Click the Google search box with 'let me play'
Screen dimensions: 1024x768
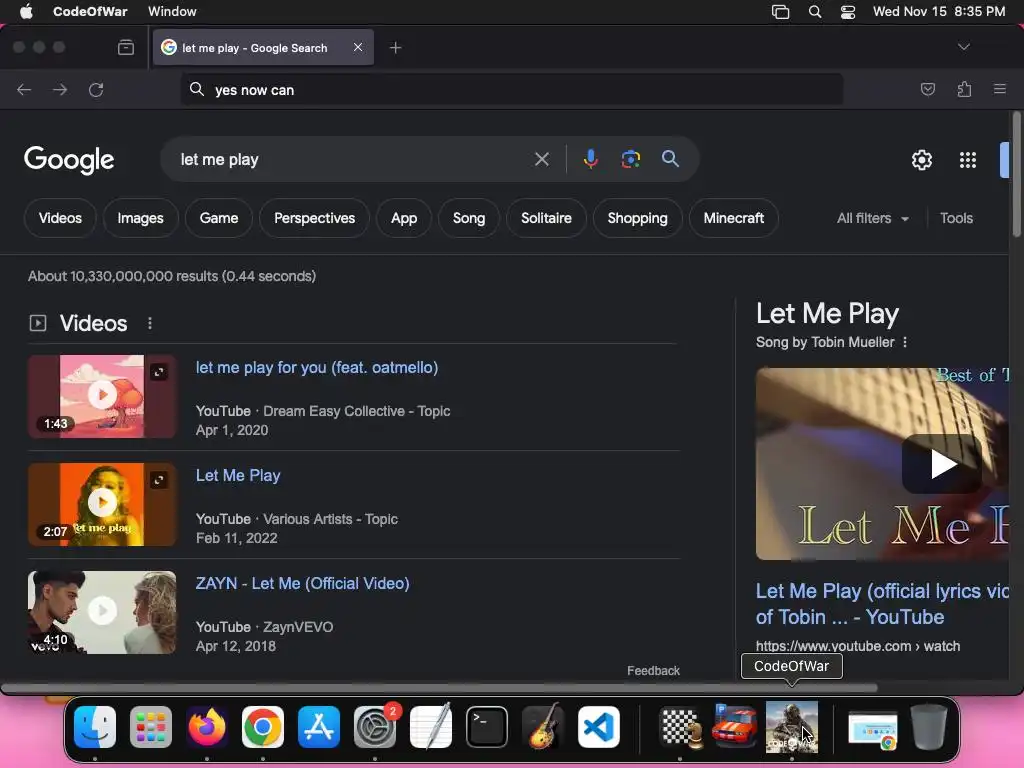click(x=353, y=159)
